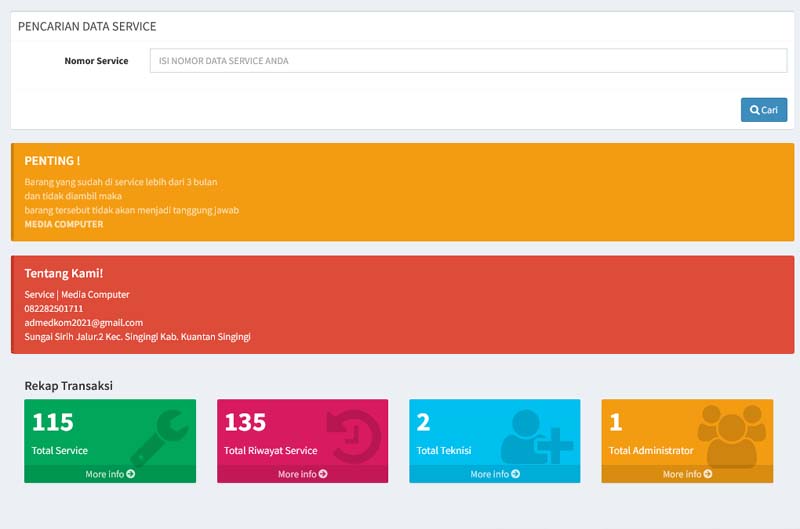
Task: Open More info for Total Riwayat Service
Action: coord(297,474)
